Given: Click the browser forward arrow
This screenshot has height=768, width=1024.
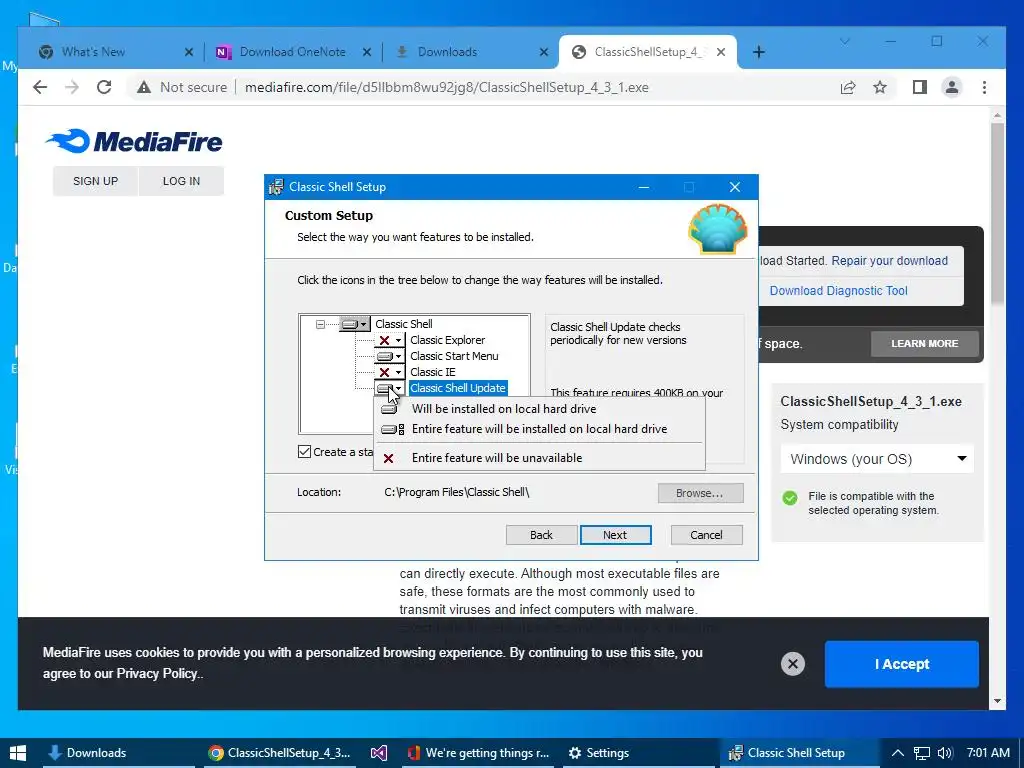Looking at the screenshot, I should click(72, 88).
